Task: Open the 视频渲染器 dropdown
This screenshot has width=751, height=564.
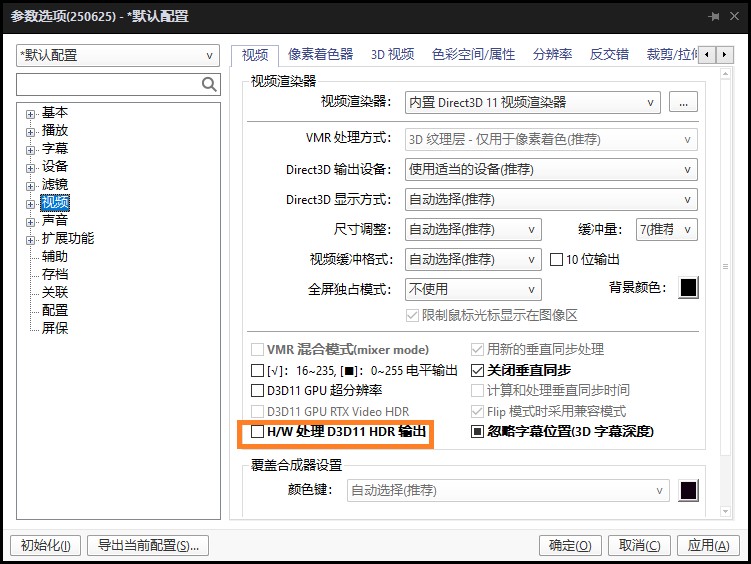Action: [532, 102]
